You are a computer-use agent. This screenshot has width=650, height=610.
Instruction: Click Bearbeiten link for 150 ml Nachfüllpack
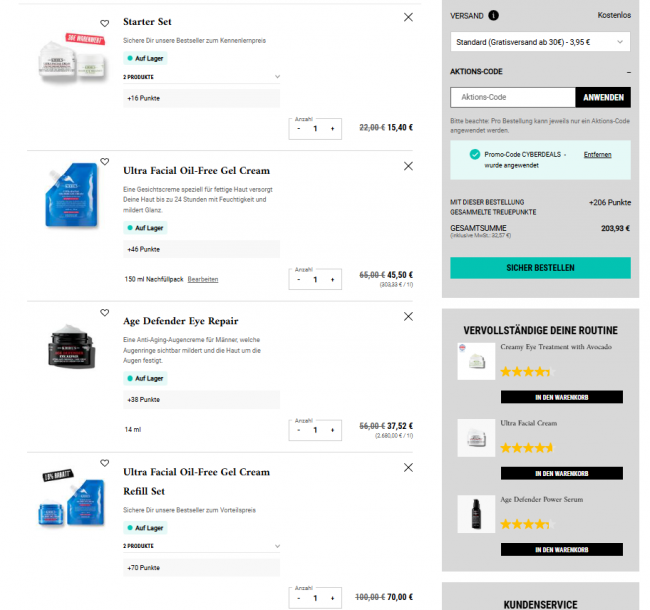(x=203, y=279)
